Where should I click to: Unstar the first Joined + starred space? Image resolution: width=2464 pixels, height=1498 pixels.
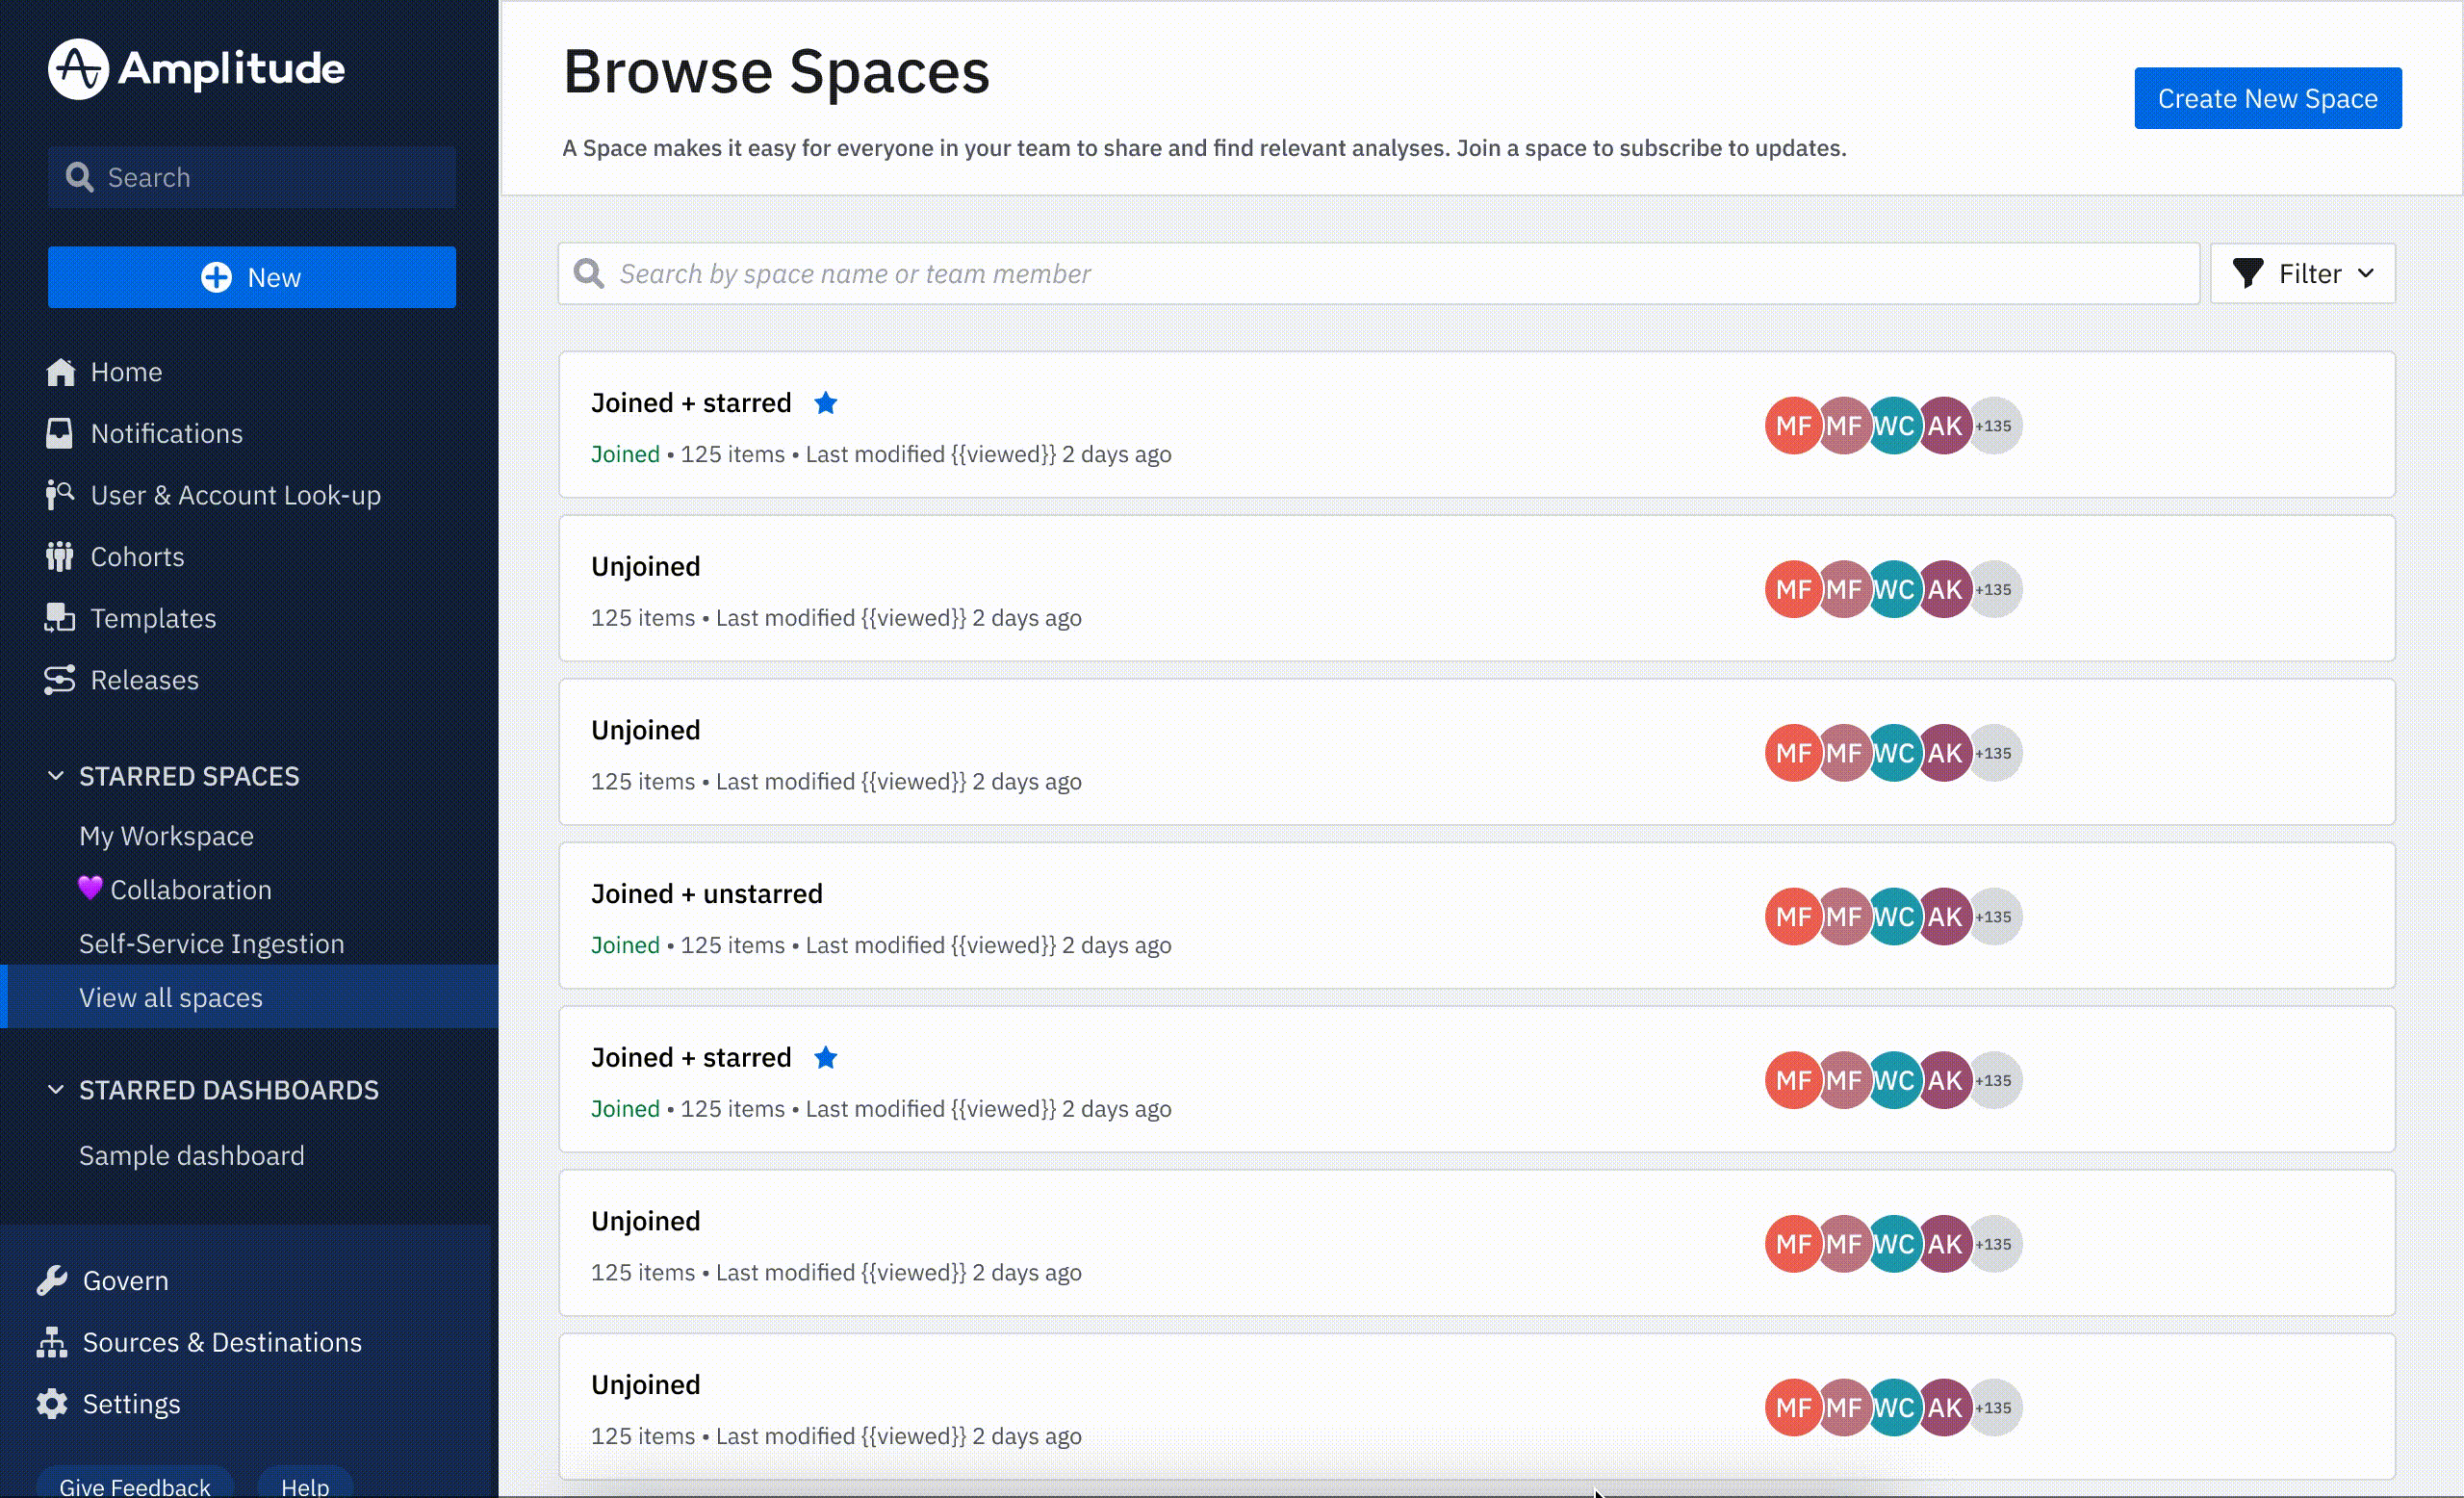pos(825,403)
